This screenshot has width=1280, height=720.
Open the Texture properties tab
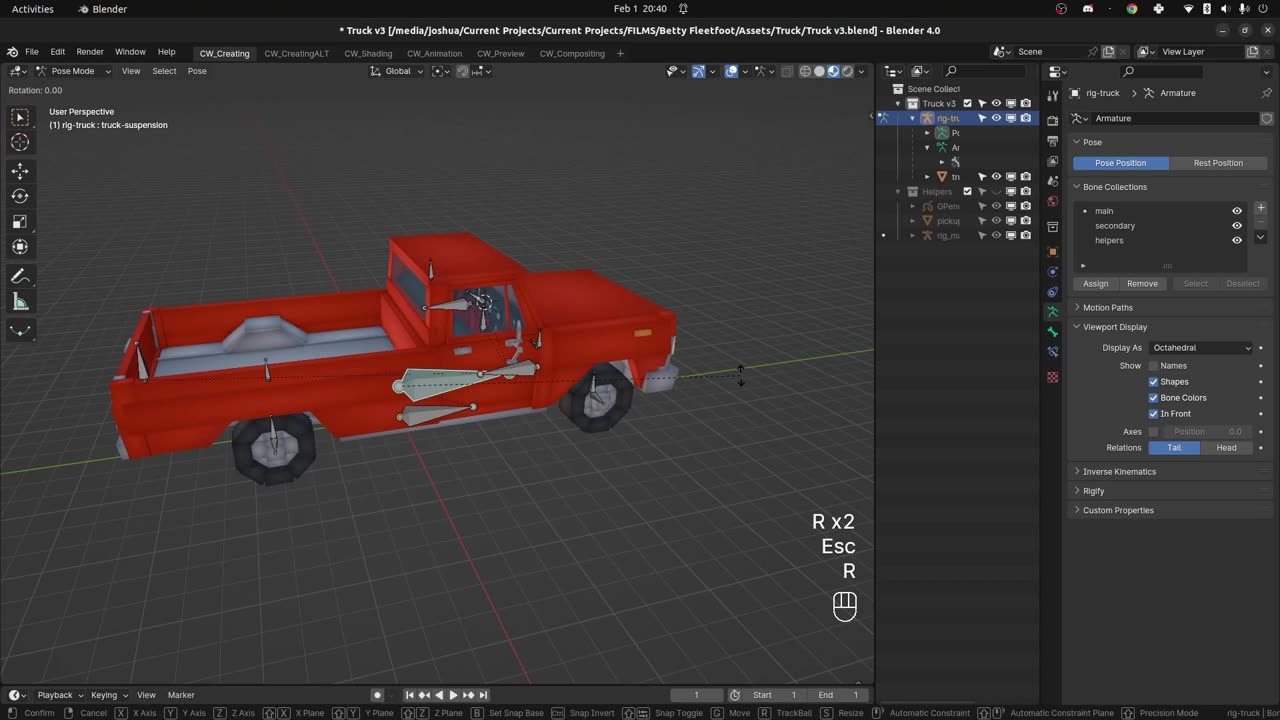[x=1052, y=377]
